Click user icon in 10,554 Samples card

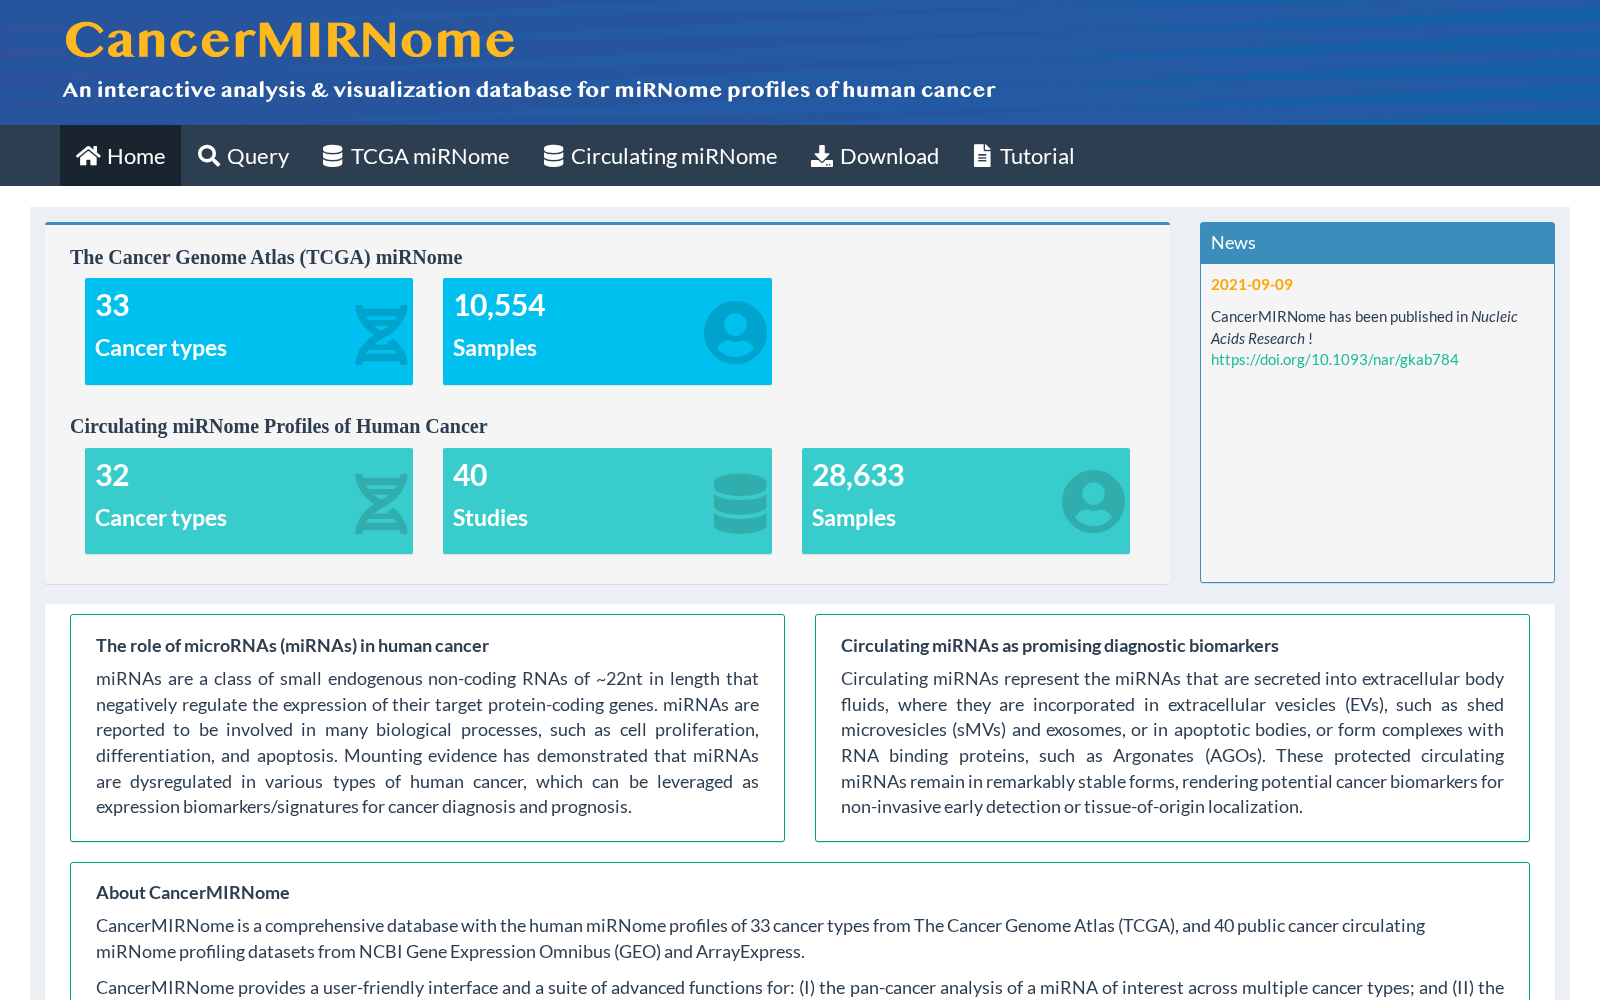735,333
